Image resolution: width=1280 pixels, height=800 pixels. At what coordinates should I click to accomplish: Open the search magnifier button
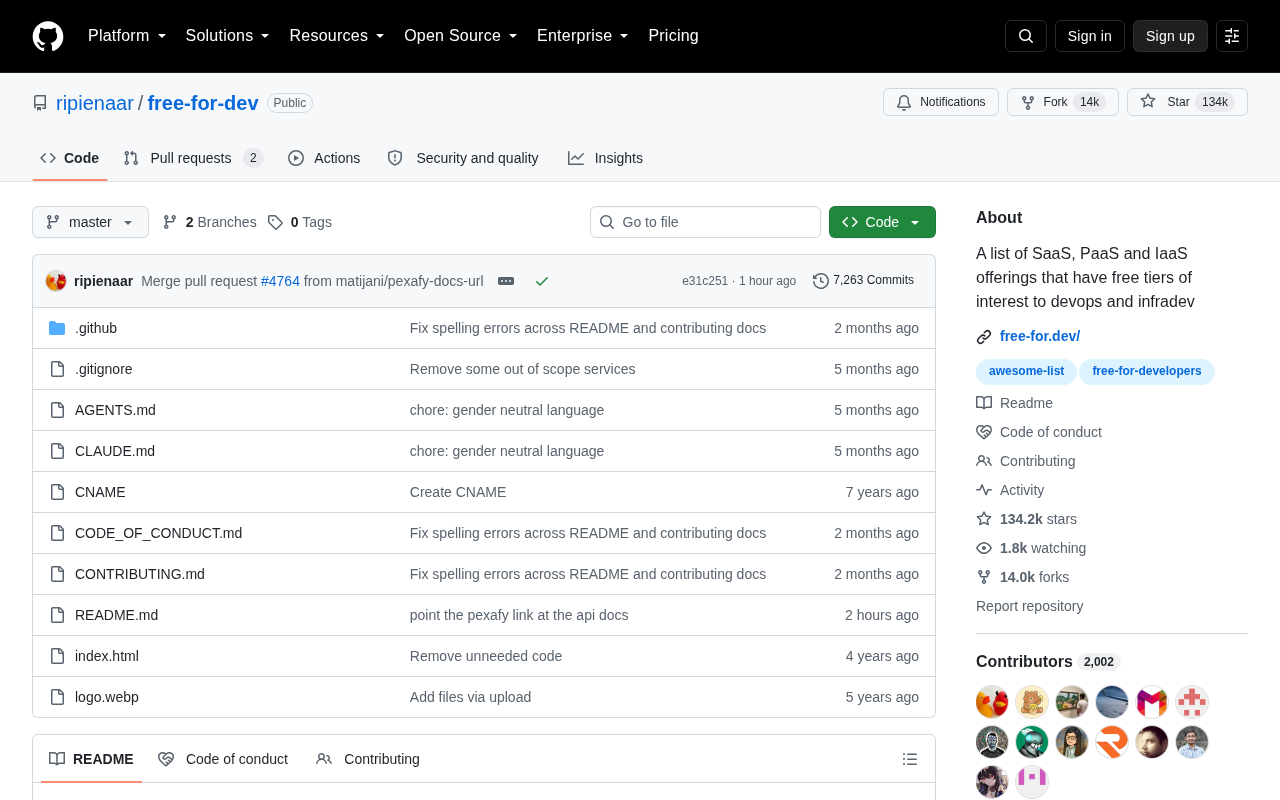(x=1026, y=36)
